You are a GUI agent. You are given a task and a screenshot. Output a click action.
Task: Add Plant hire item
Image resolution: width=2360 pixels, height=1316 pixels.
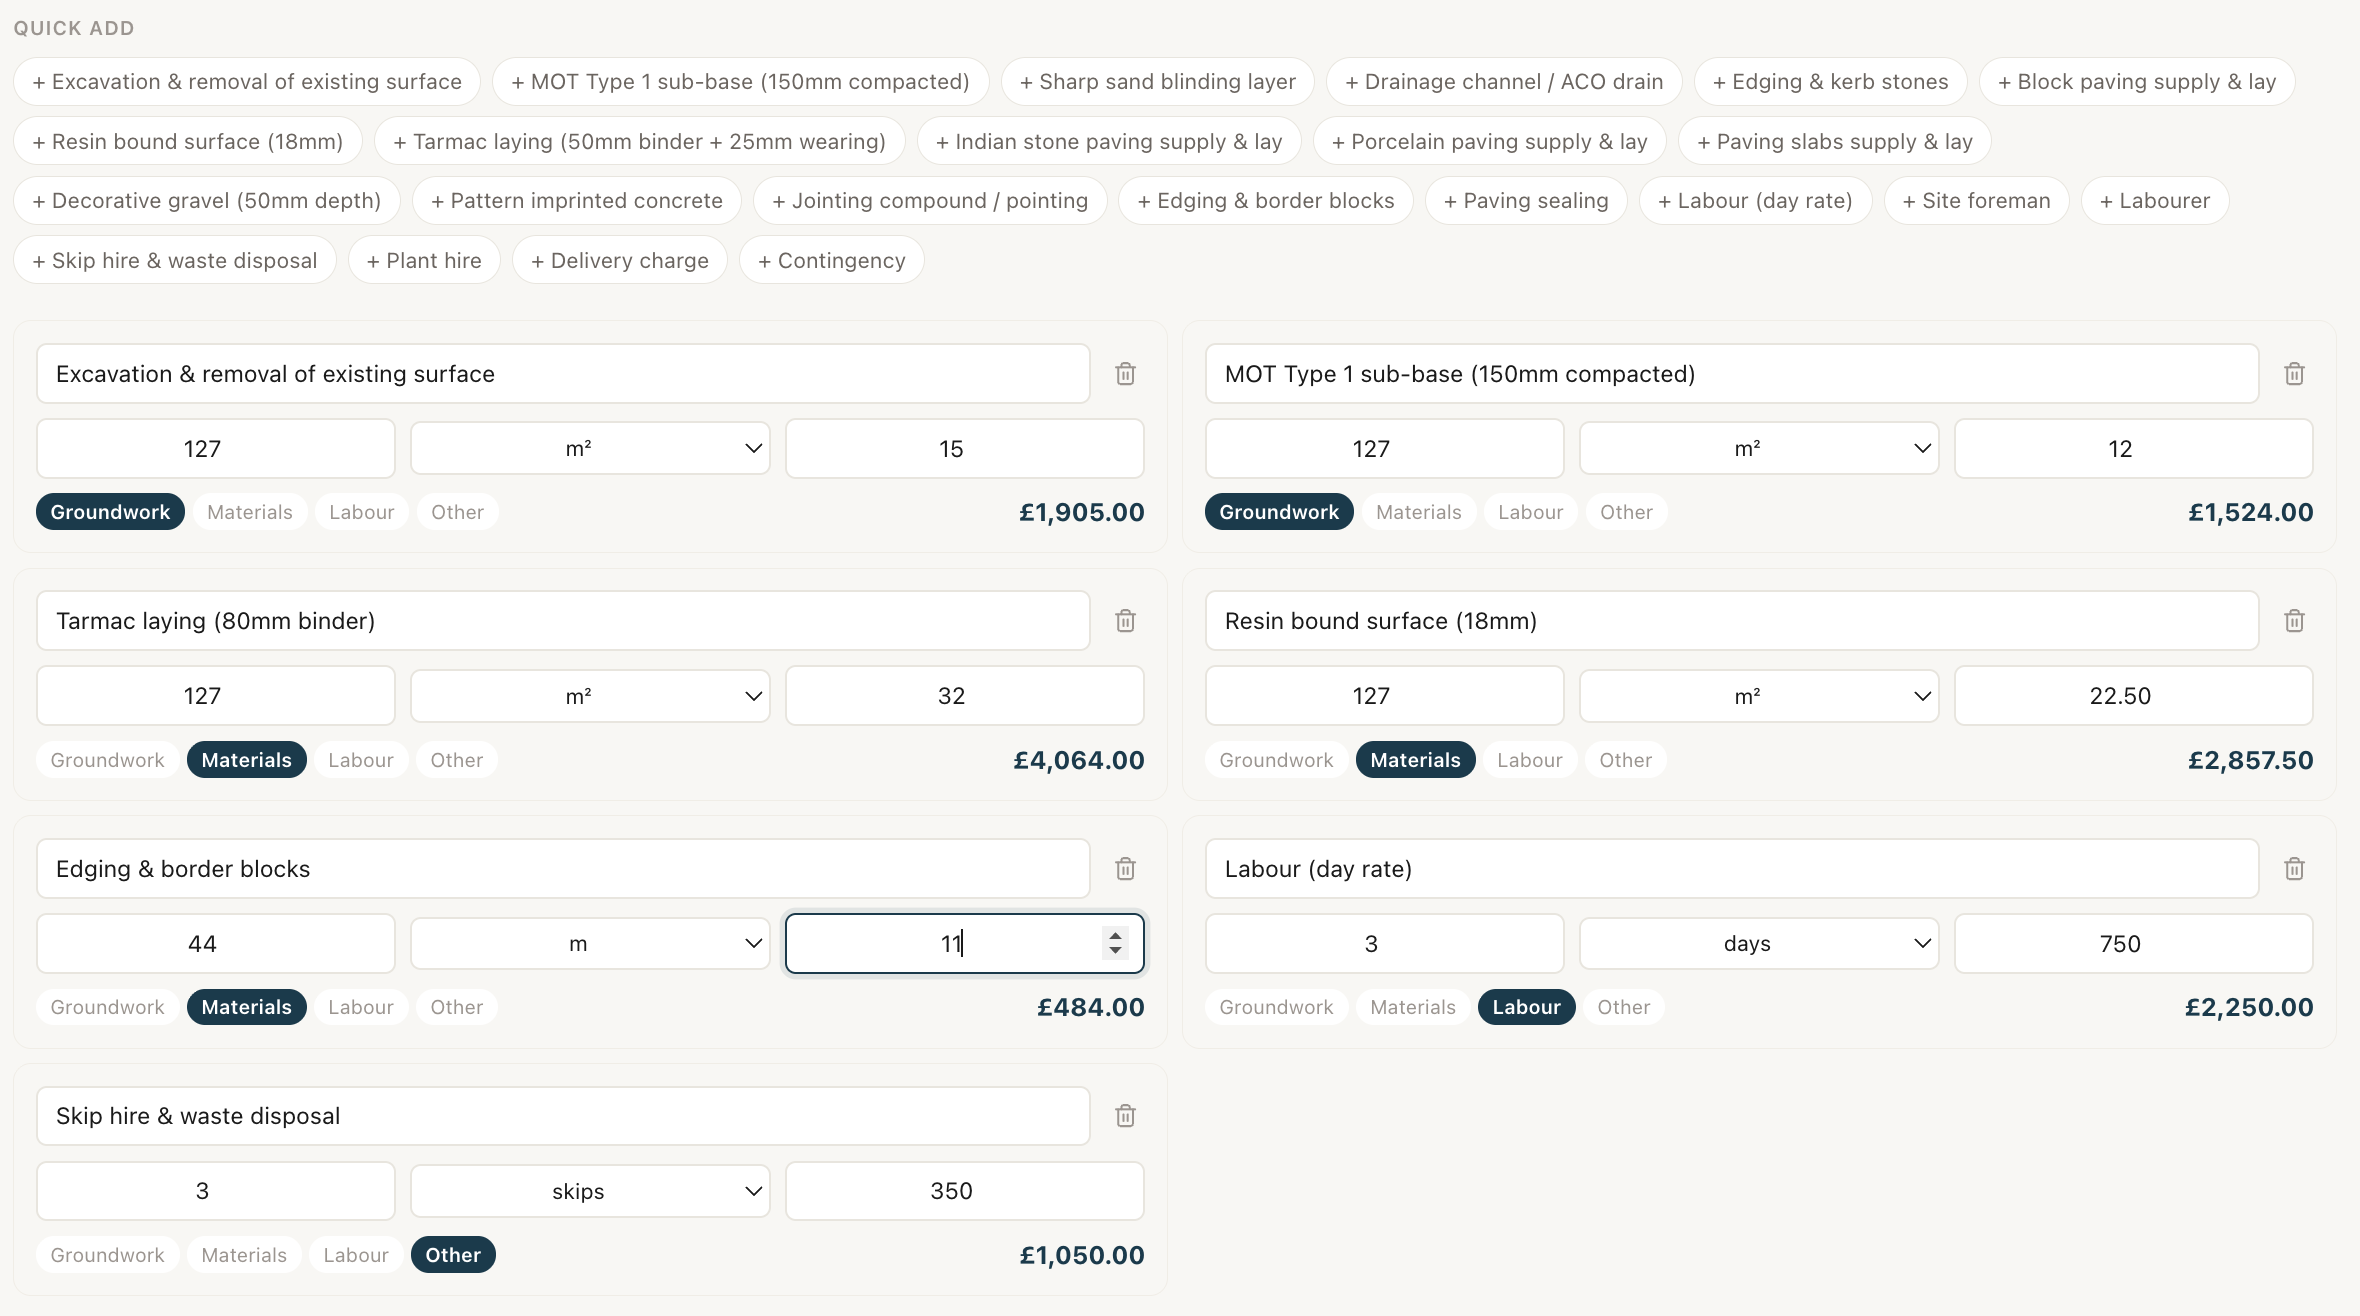coord(424,261)
